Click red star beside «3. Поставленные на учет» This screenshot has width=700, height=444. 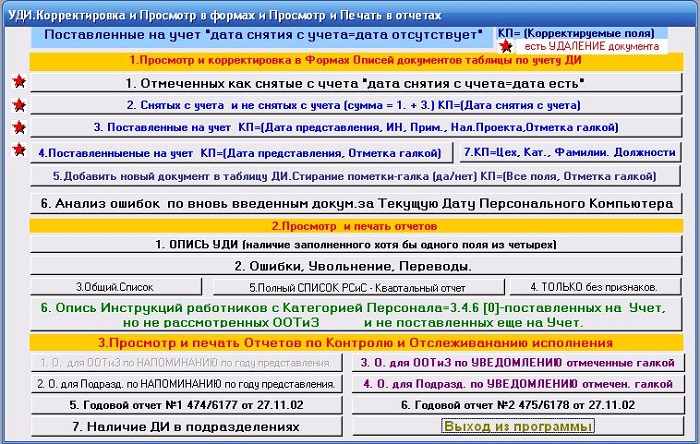(18, 128)
